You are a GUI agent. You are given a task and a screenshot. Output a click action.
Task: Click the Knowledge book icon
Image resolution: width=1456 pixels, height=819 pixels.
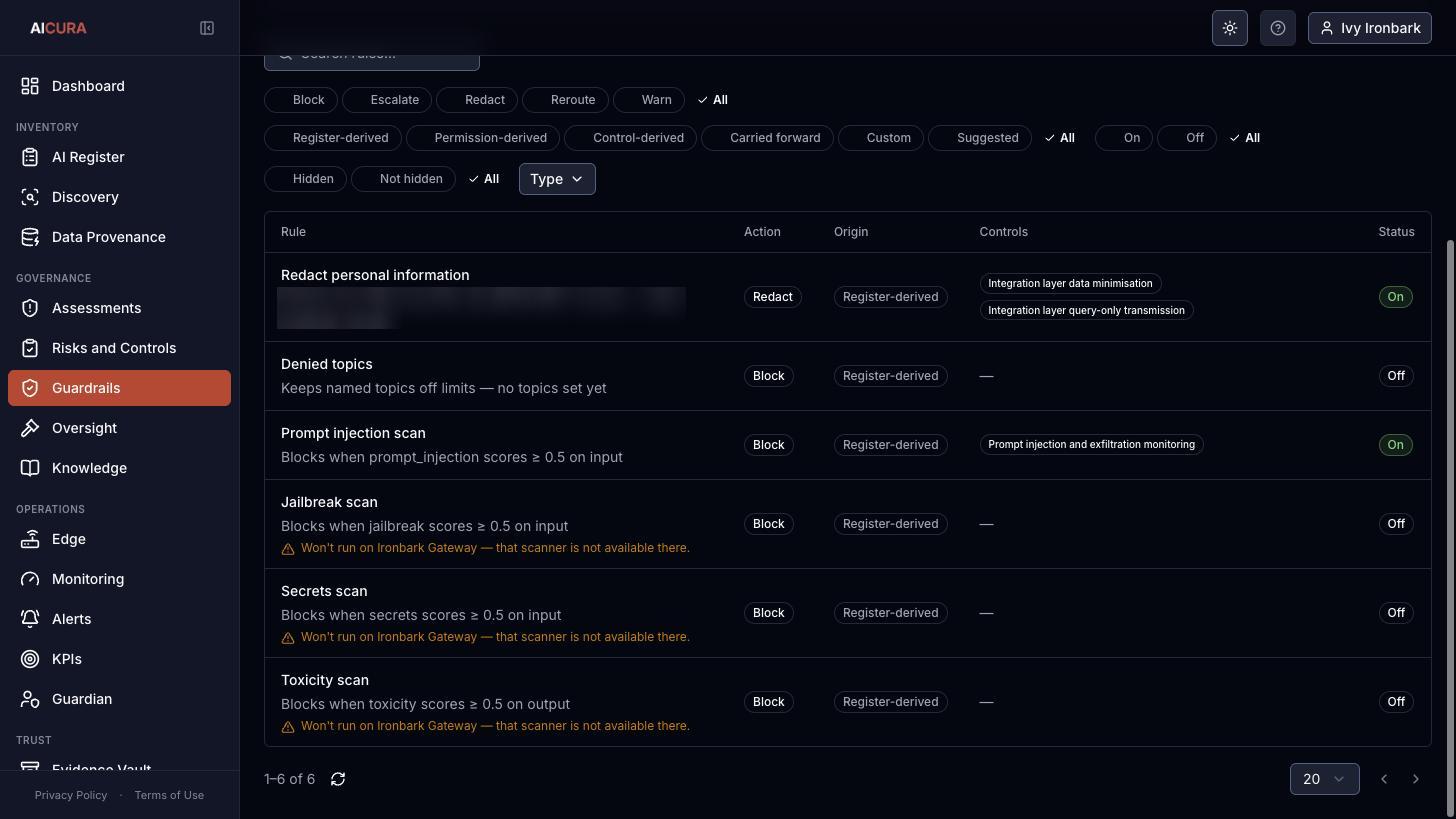coord(30,468)
